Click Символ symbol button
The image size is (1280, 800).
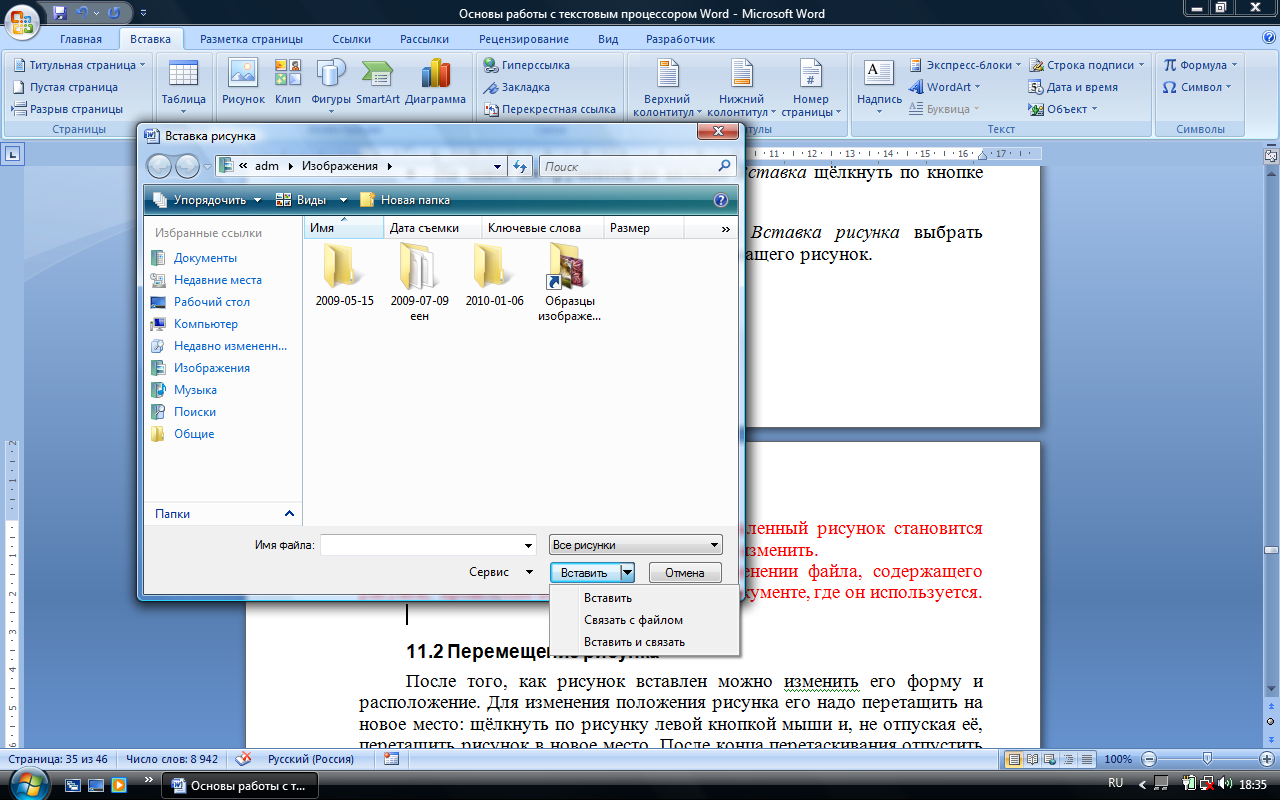point(1197,87)
